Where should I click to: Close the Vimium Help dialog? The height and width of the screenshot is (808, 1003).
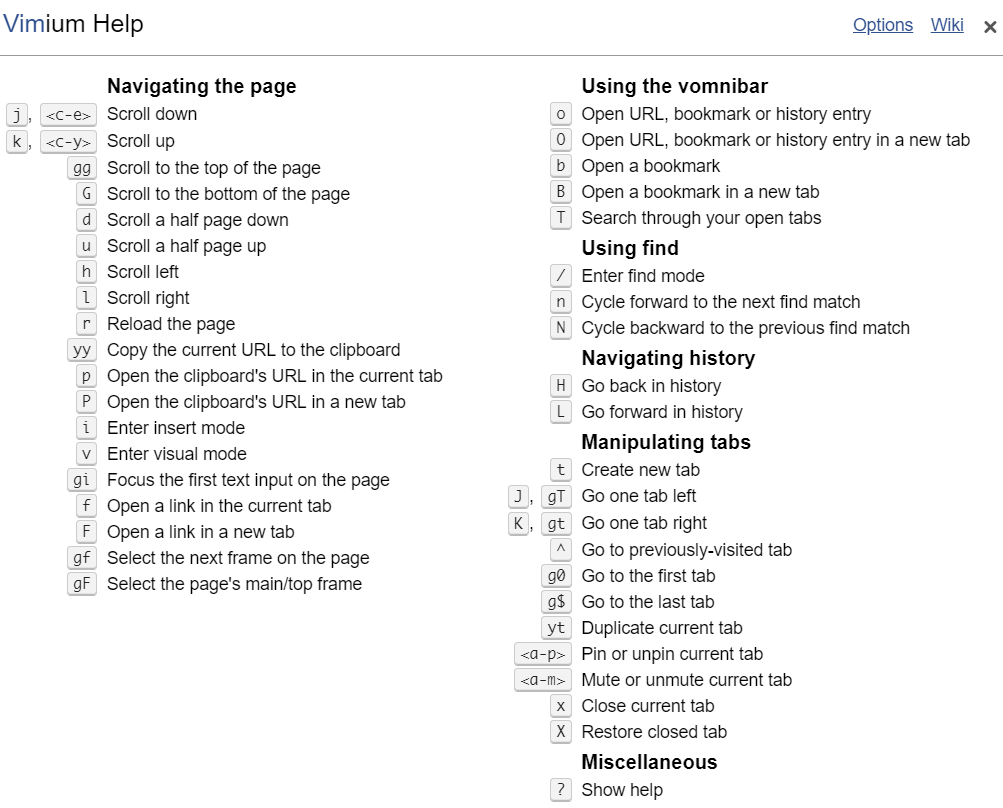990,27
